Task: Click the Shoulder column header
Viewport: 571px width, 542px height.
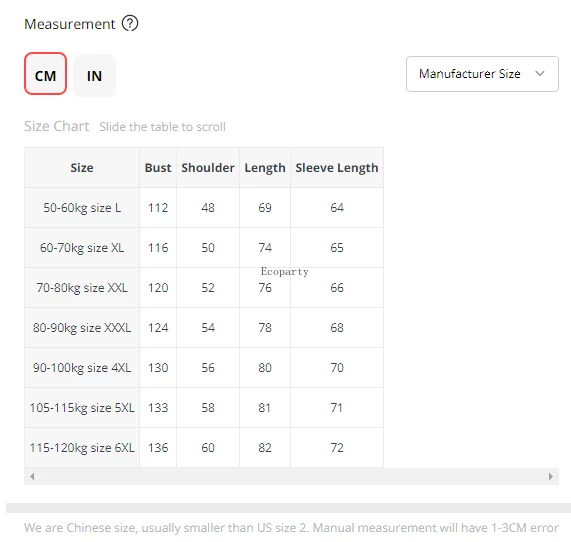Action: coord(208,168)
